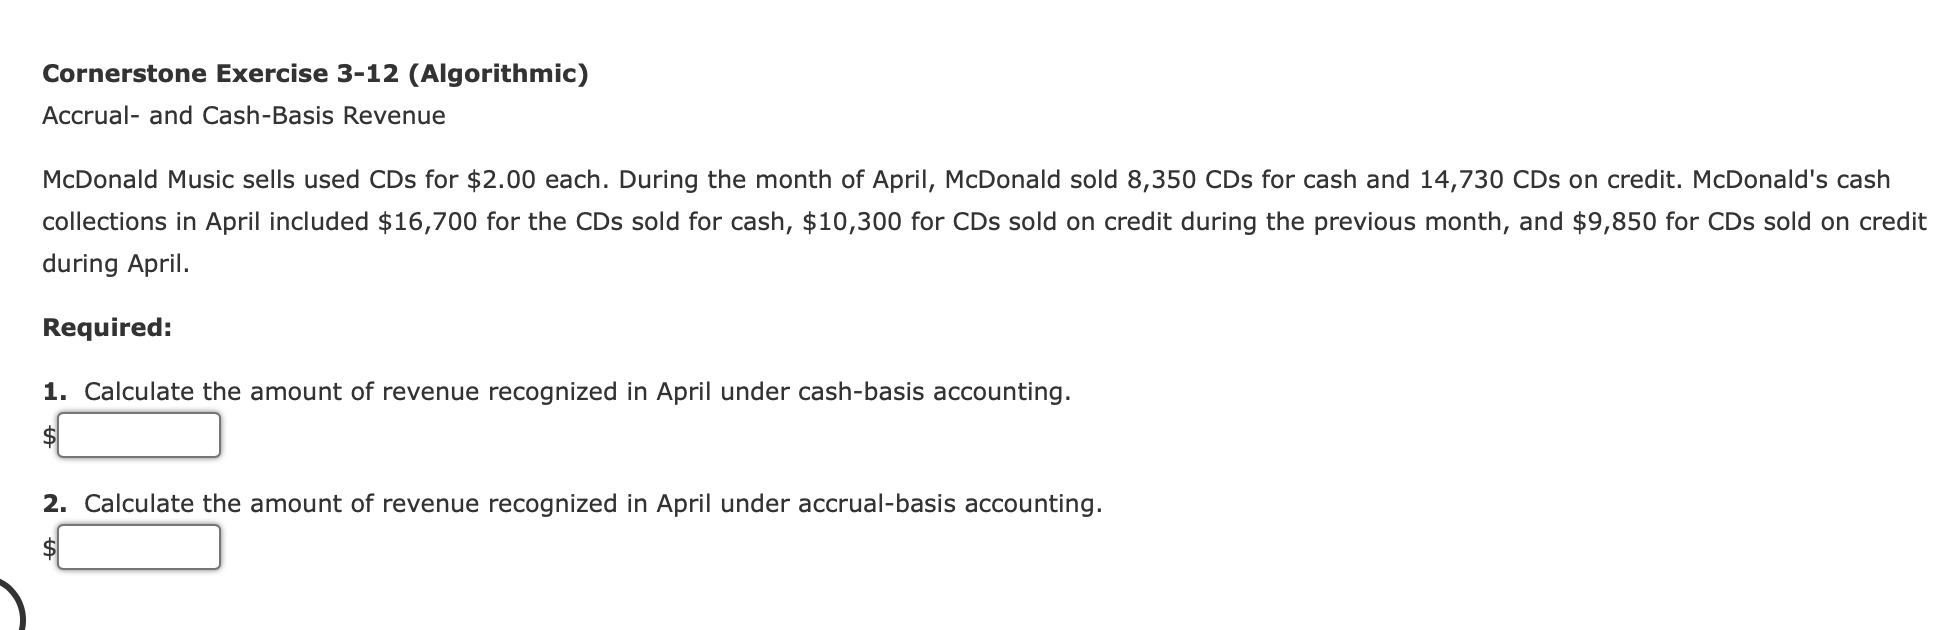Click the Accrual- and Cash-Basis Revenue subtitle

tap(243, 115)
